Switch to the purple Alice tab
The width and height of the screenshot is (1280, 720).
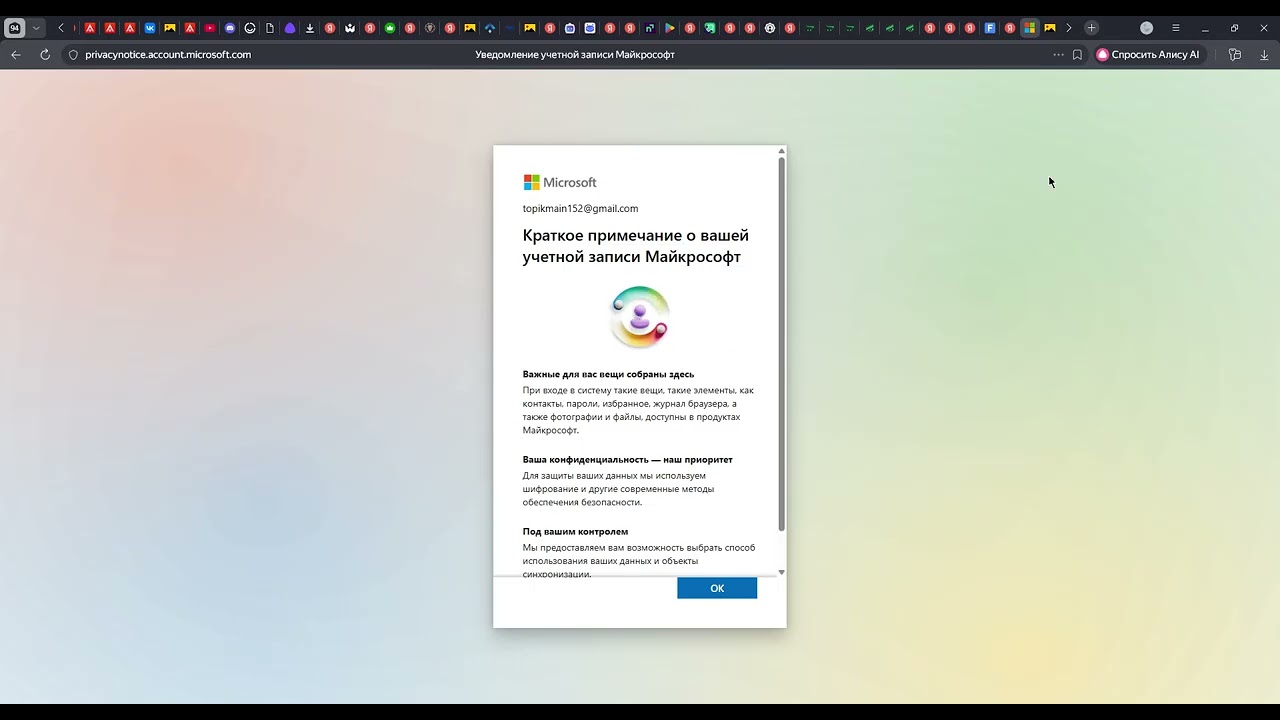290,28
